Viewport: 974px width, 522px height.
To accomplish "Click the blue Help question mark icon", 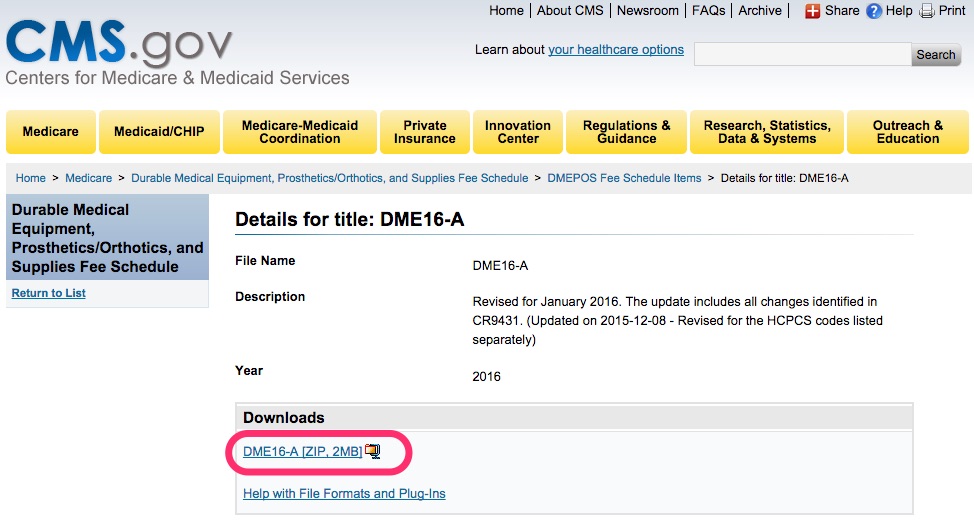I will (x=874, y=11).
